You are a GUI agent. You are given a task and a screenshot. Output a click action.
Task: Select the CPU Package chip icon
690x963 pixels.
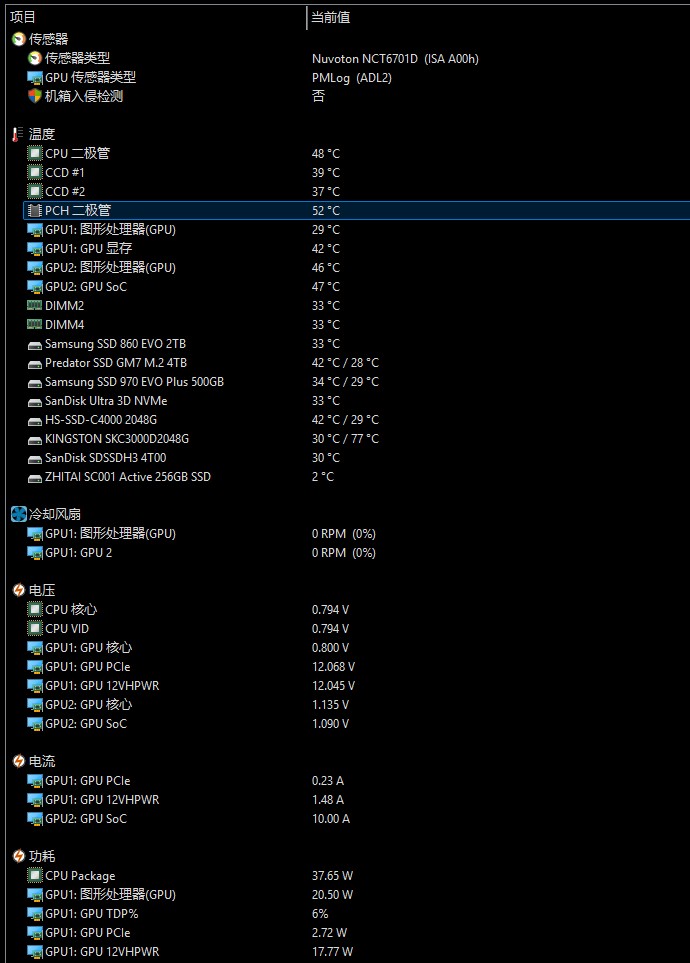(35, 876)
